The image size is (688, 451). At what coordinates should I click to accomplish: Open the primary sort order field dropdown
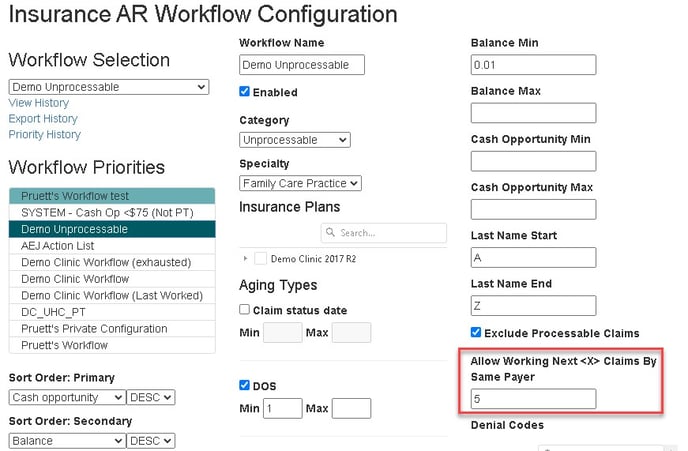tap(66, 397)
